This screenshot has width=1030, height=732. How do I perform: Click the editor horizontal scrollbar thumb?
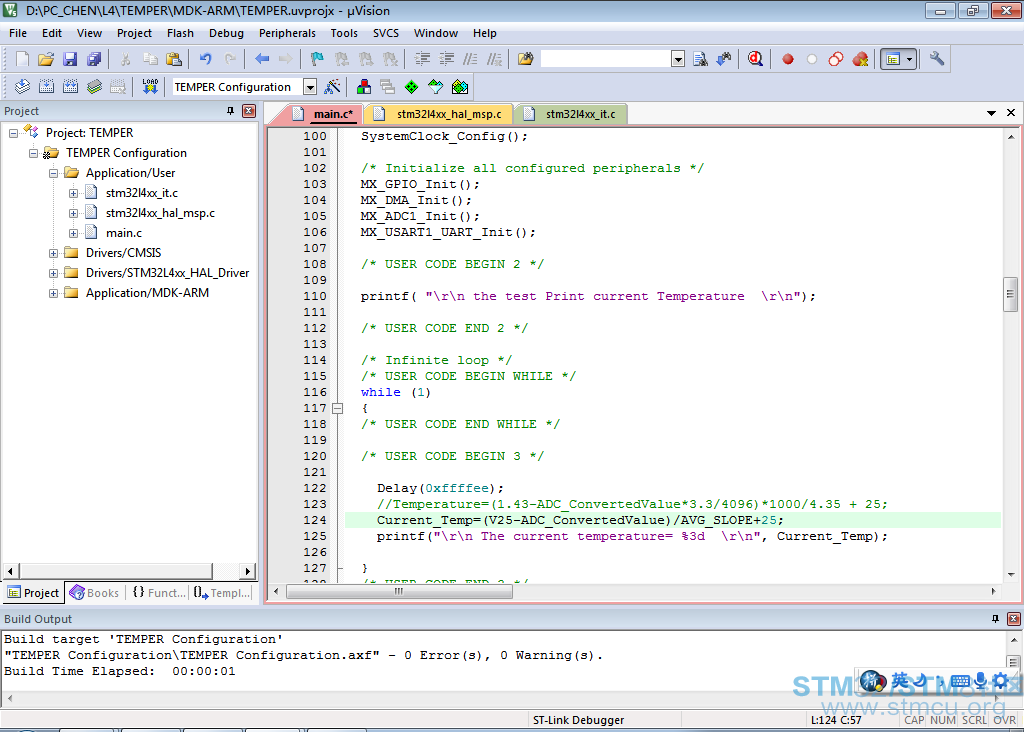[399, 591]
